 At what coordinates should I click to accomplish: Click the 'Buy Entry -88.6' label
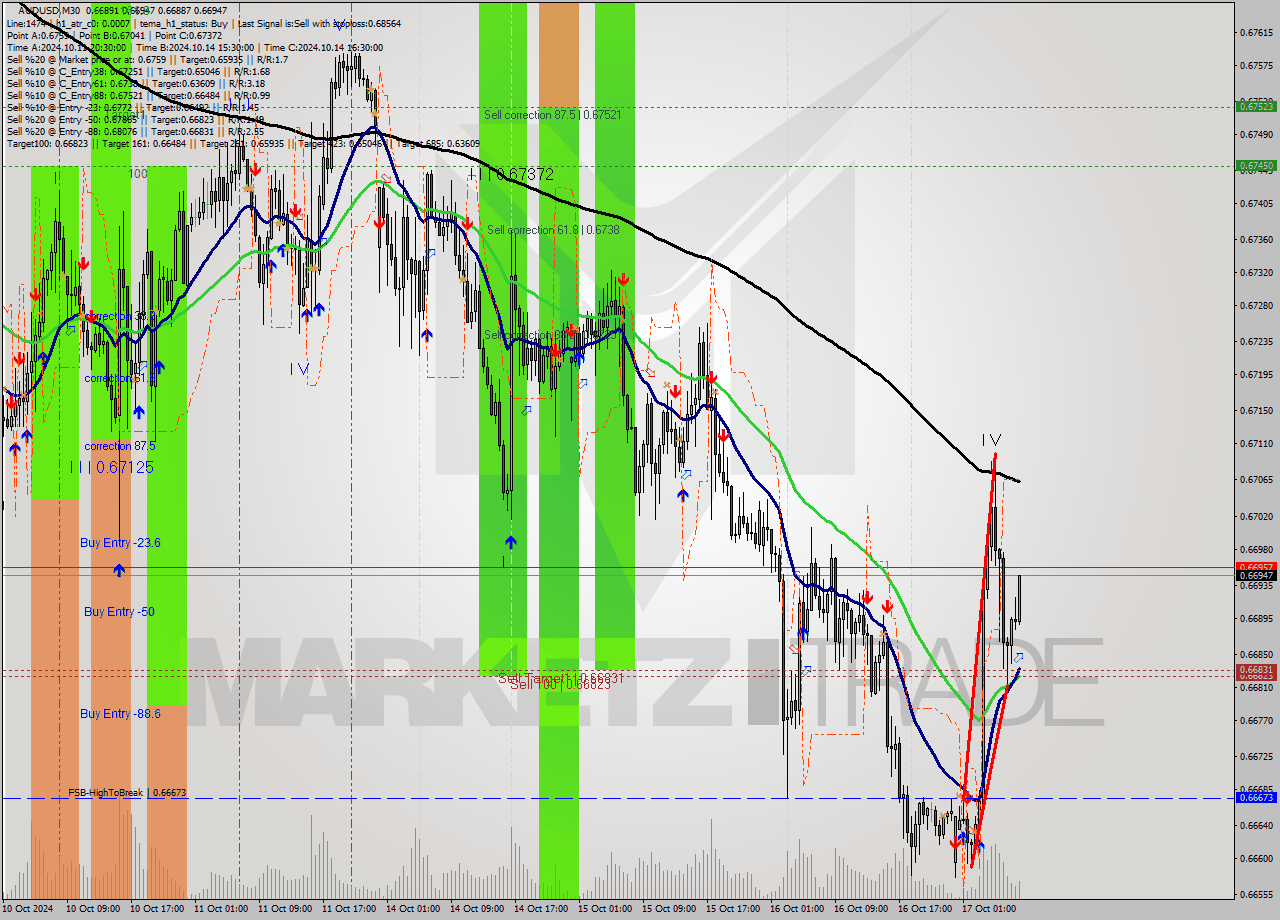click(120, 713)
